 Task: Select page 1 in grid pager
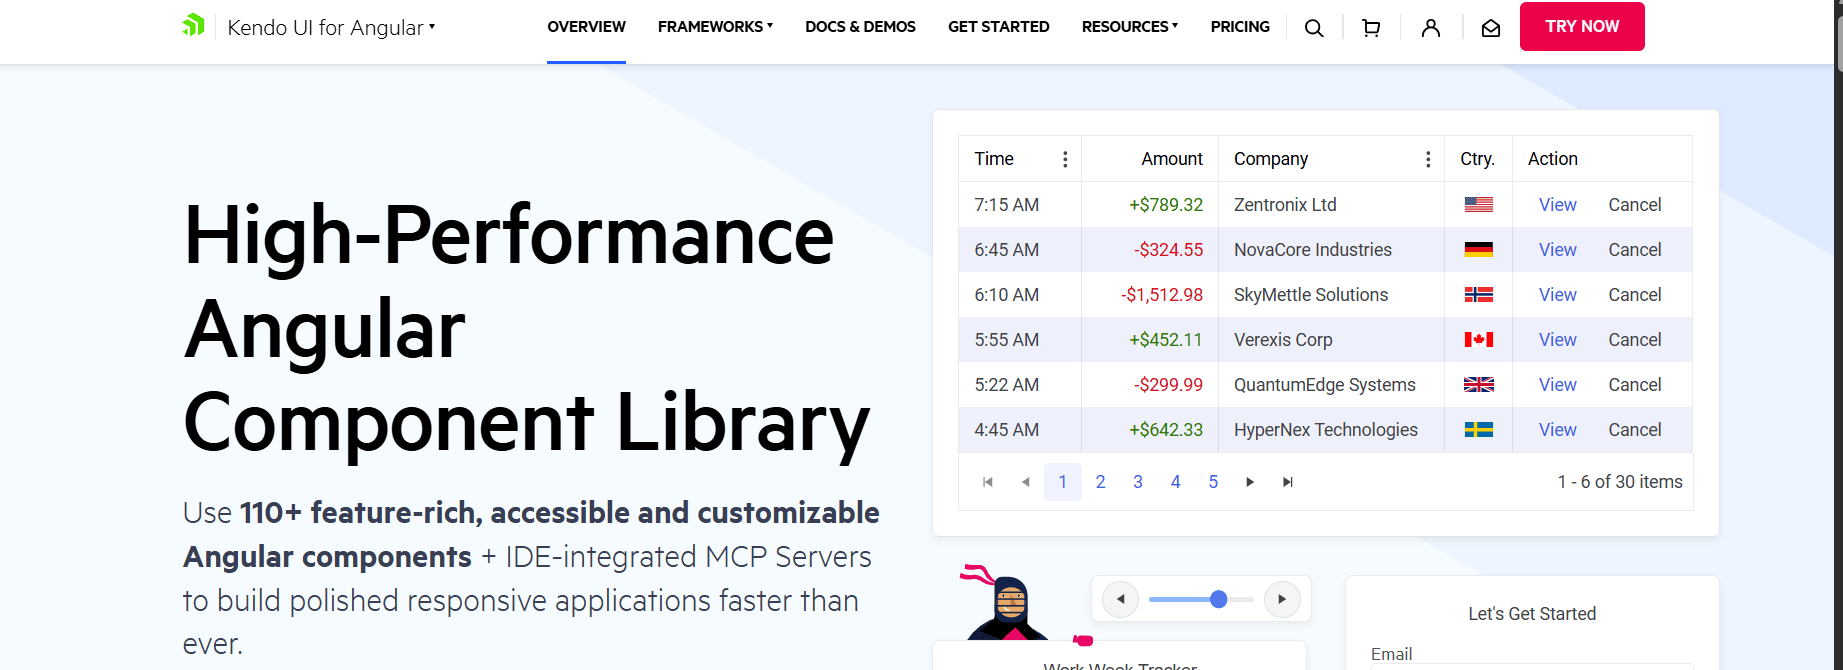coord(1063,482)
